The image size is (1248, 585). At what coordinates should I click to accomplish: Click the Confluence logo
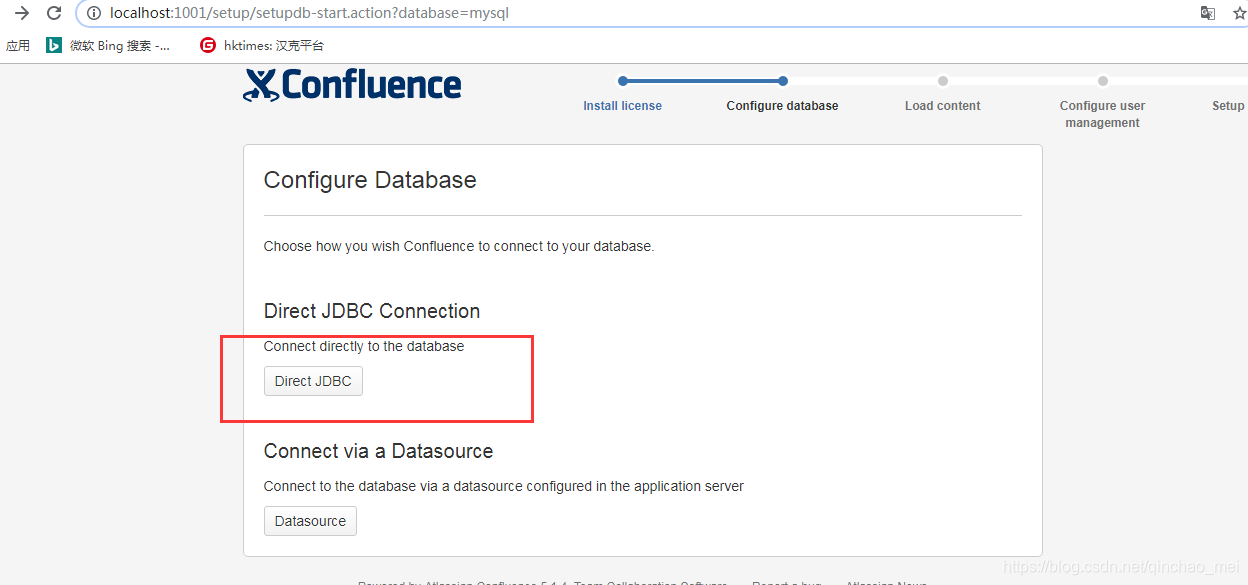pyautogui.click(x=352, y=85)
